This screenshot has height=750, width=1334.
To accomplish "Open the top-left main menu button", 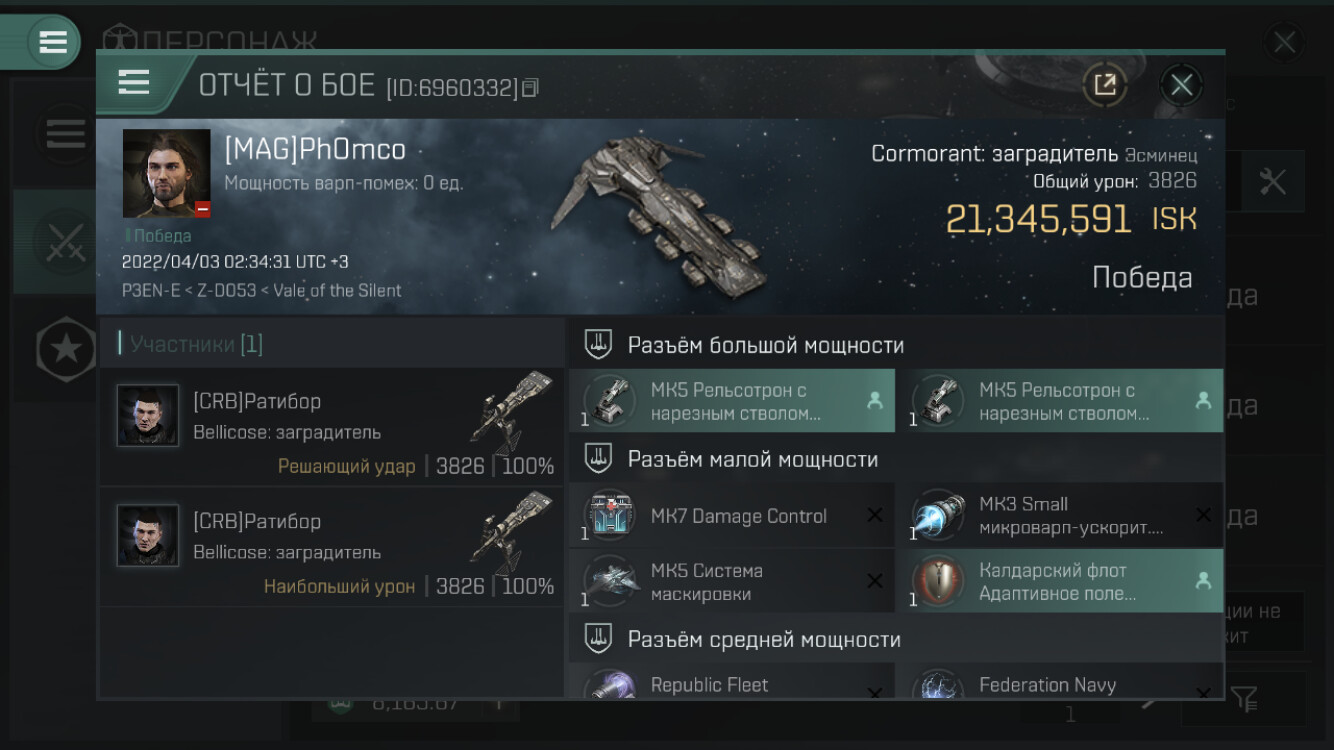I will pyautogui.click(x=52, y=42).
